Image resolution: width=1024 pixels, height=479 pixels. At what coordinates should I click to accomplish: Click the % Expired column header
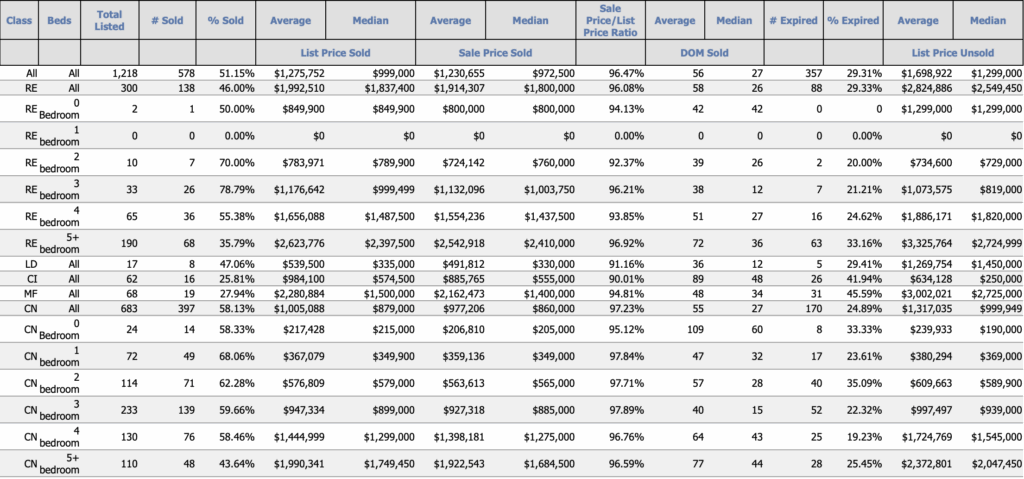(x=853, y=20)
